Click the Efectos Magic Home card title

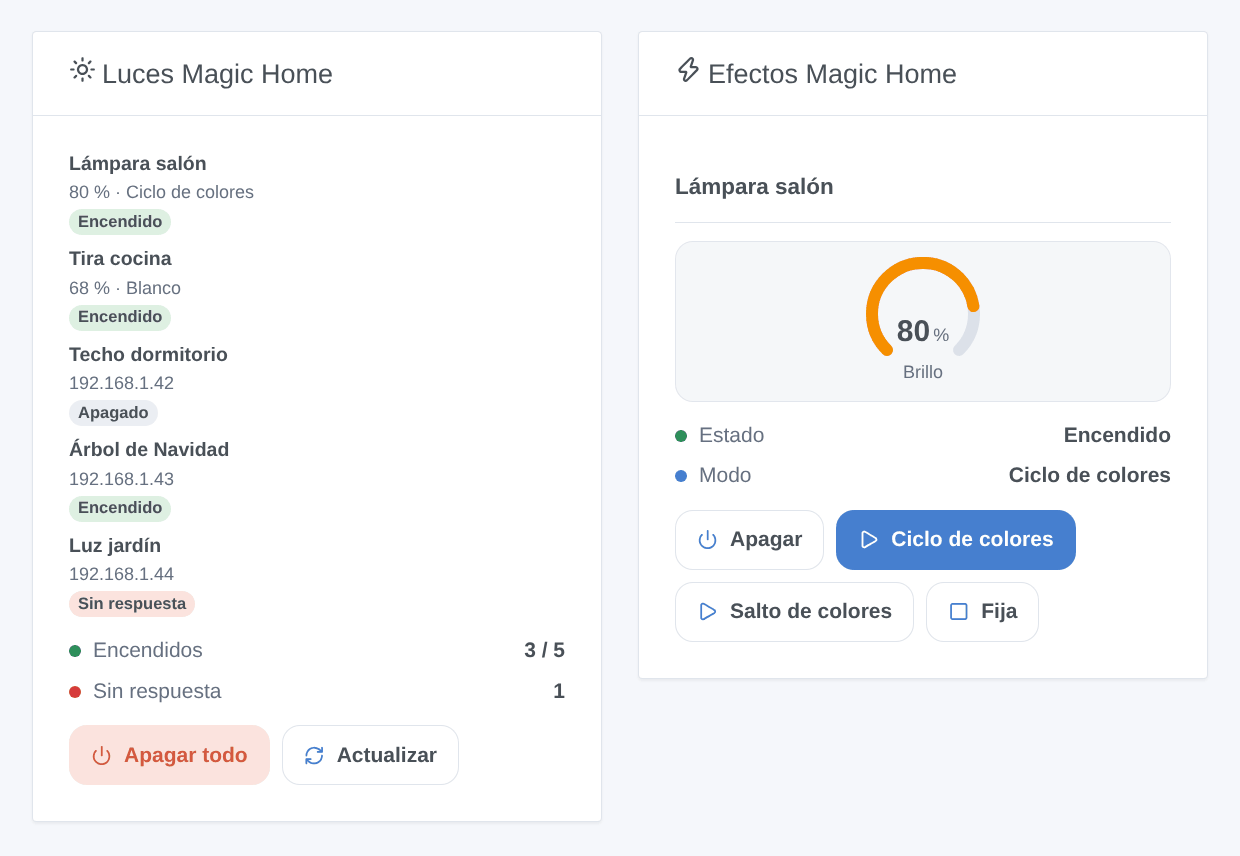click(x=832, y=74)
